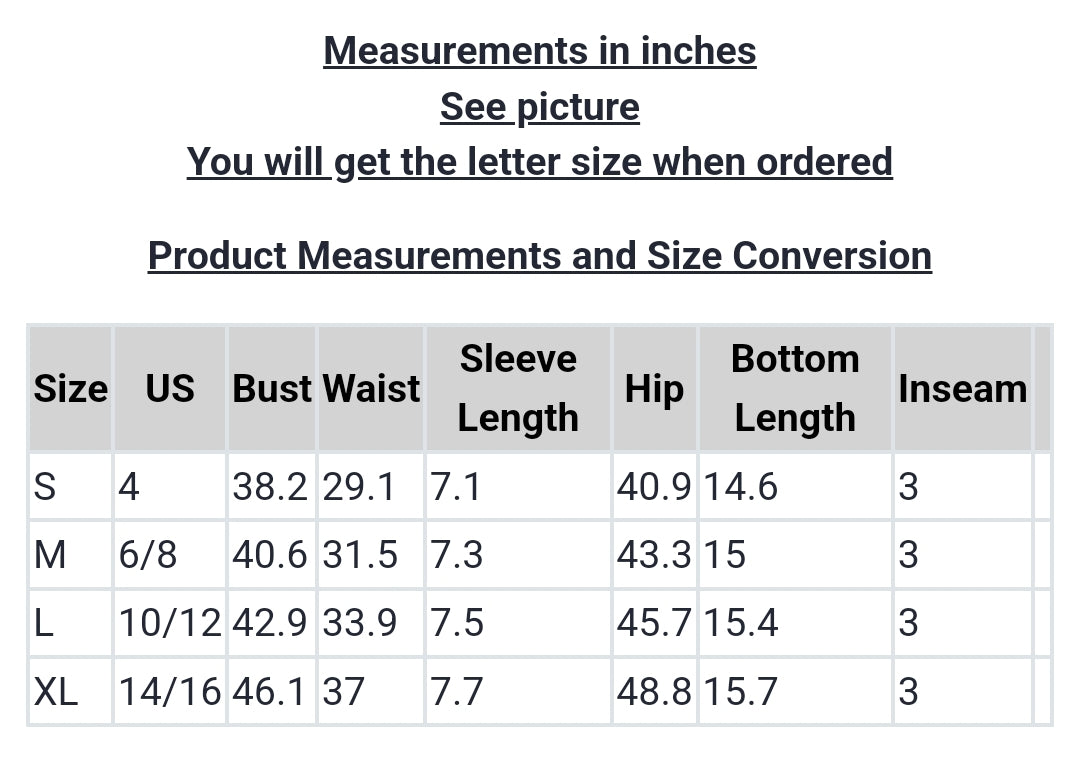Select the Bottom Length column header
Viewport: 1080px width, 778px height.
pos(795,388)
